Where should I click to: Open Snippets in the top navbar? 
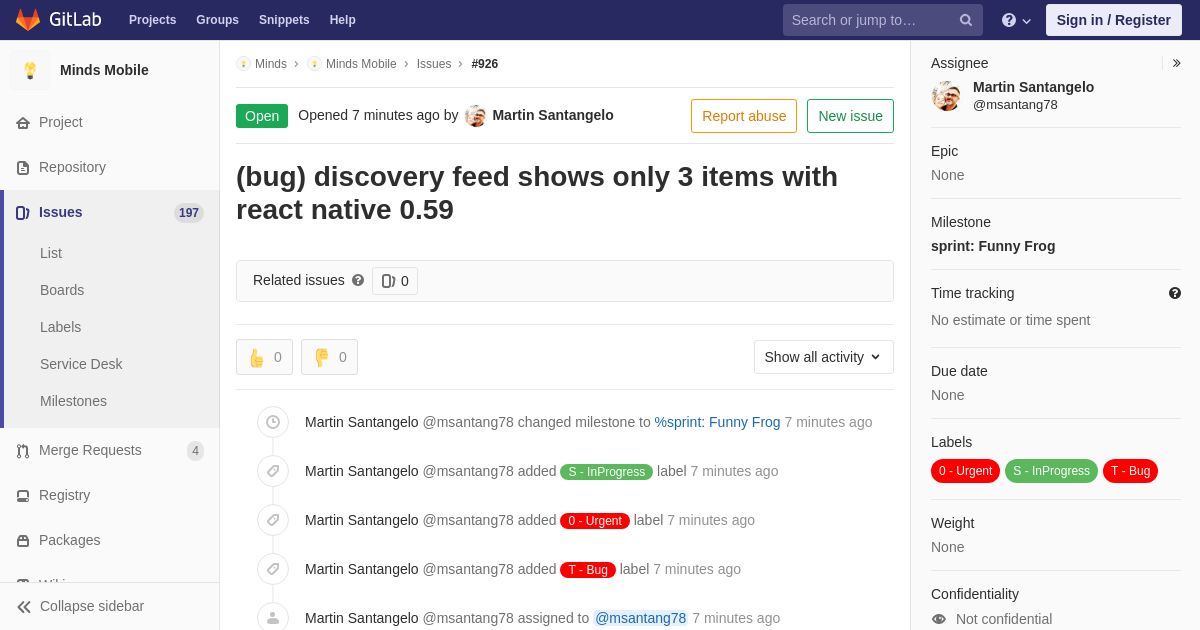(284, 20)
